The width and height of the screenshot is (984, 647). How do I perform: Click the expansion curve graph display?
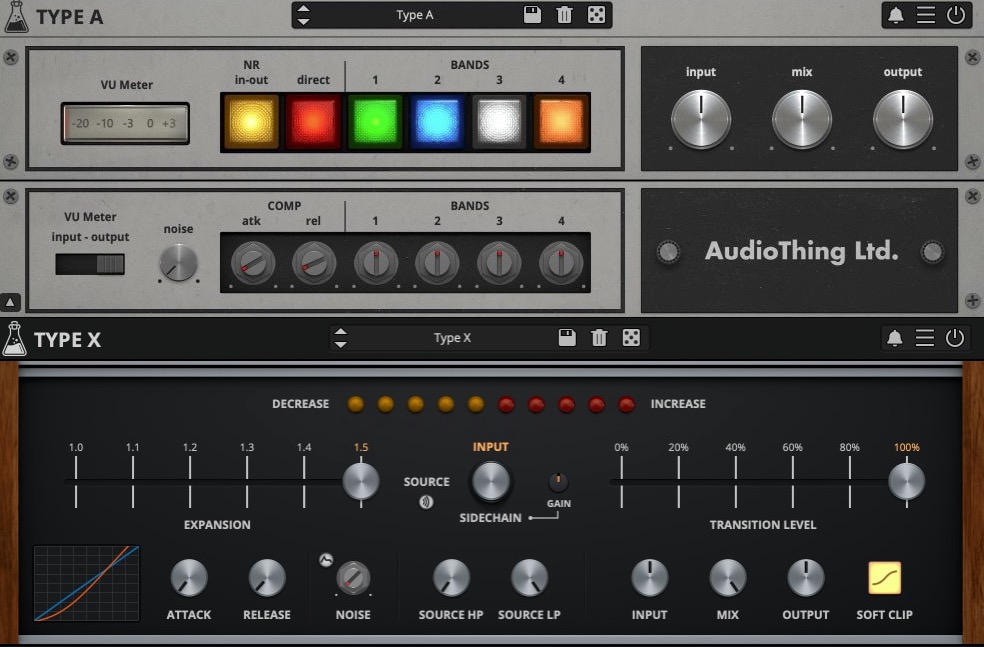tap(87, 583)
